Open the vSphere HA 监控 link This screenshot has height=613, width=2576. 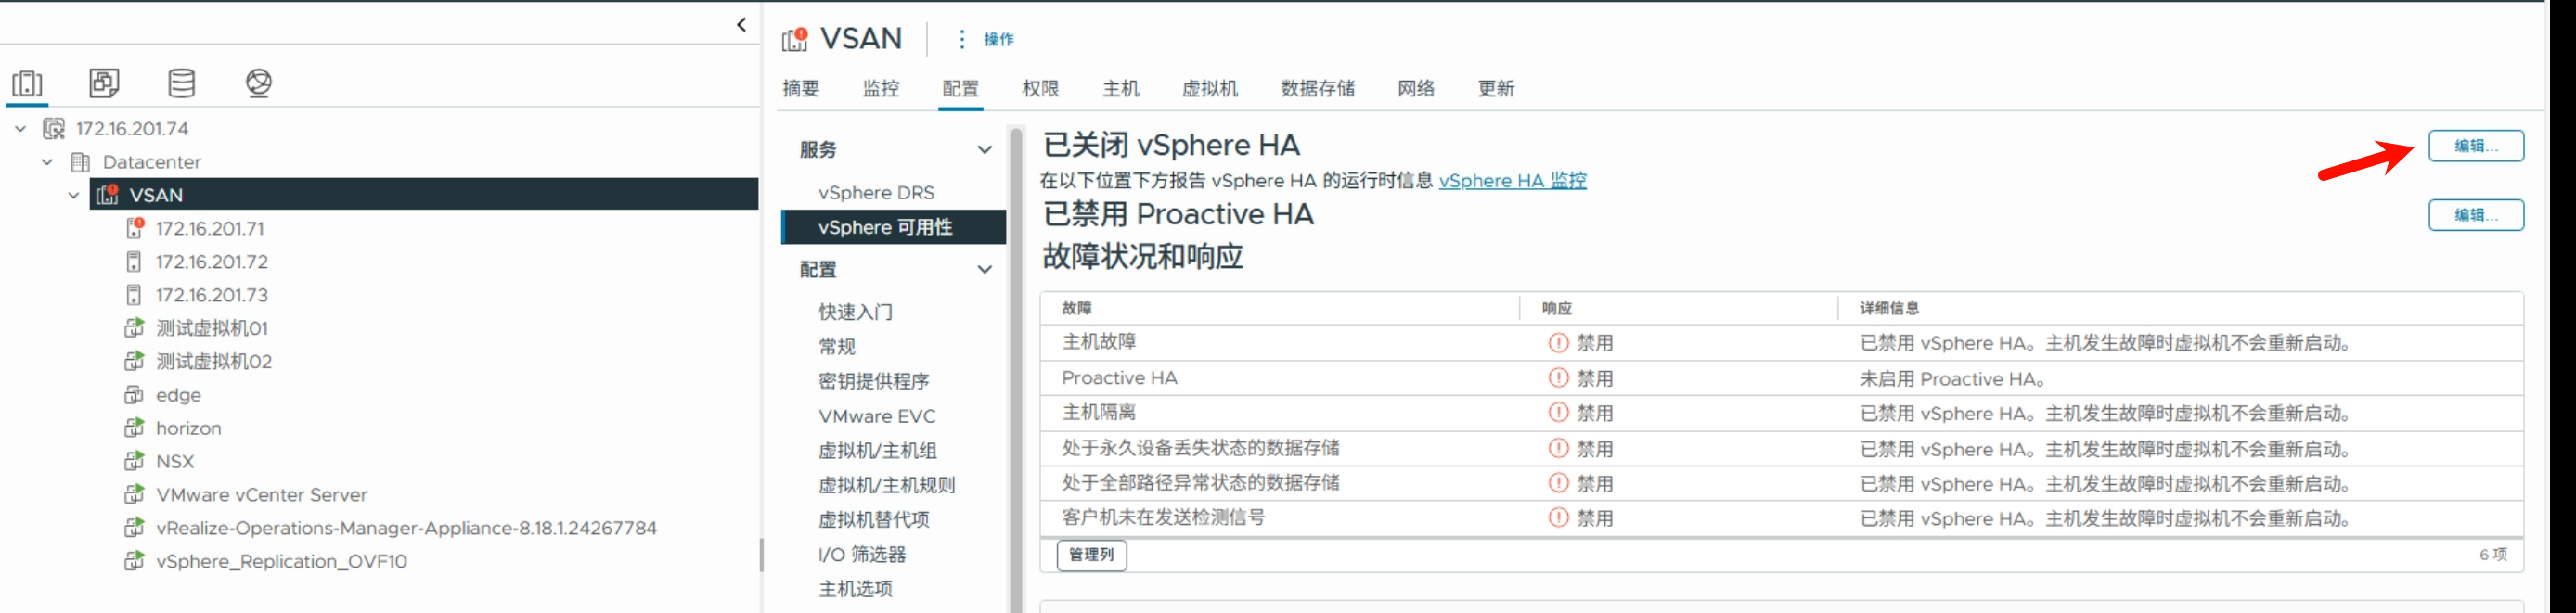point(1512,181)
